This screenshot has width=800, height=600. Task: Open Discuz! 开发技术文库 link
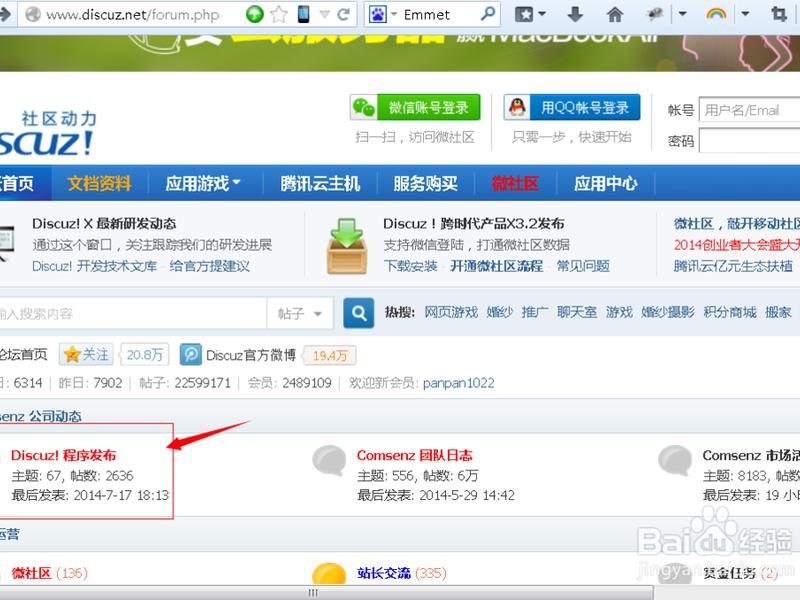94,266
